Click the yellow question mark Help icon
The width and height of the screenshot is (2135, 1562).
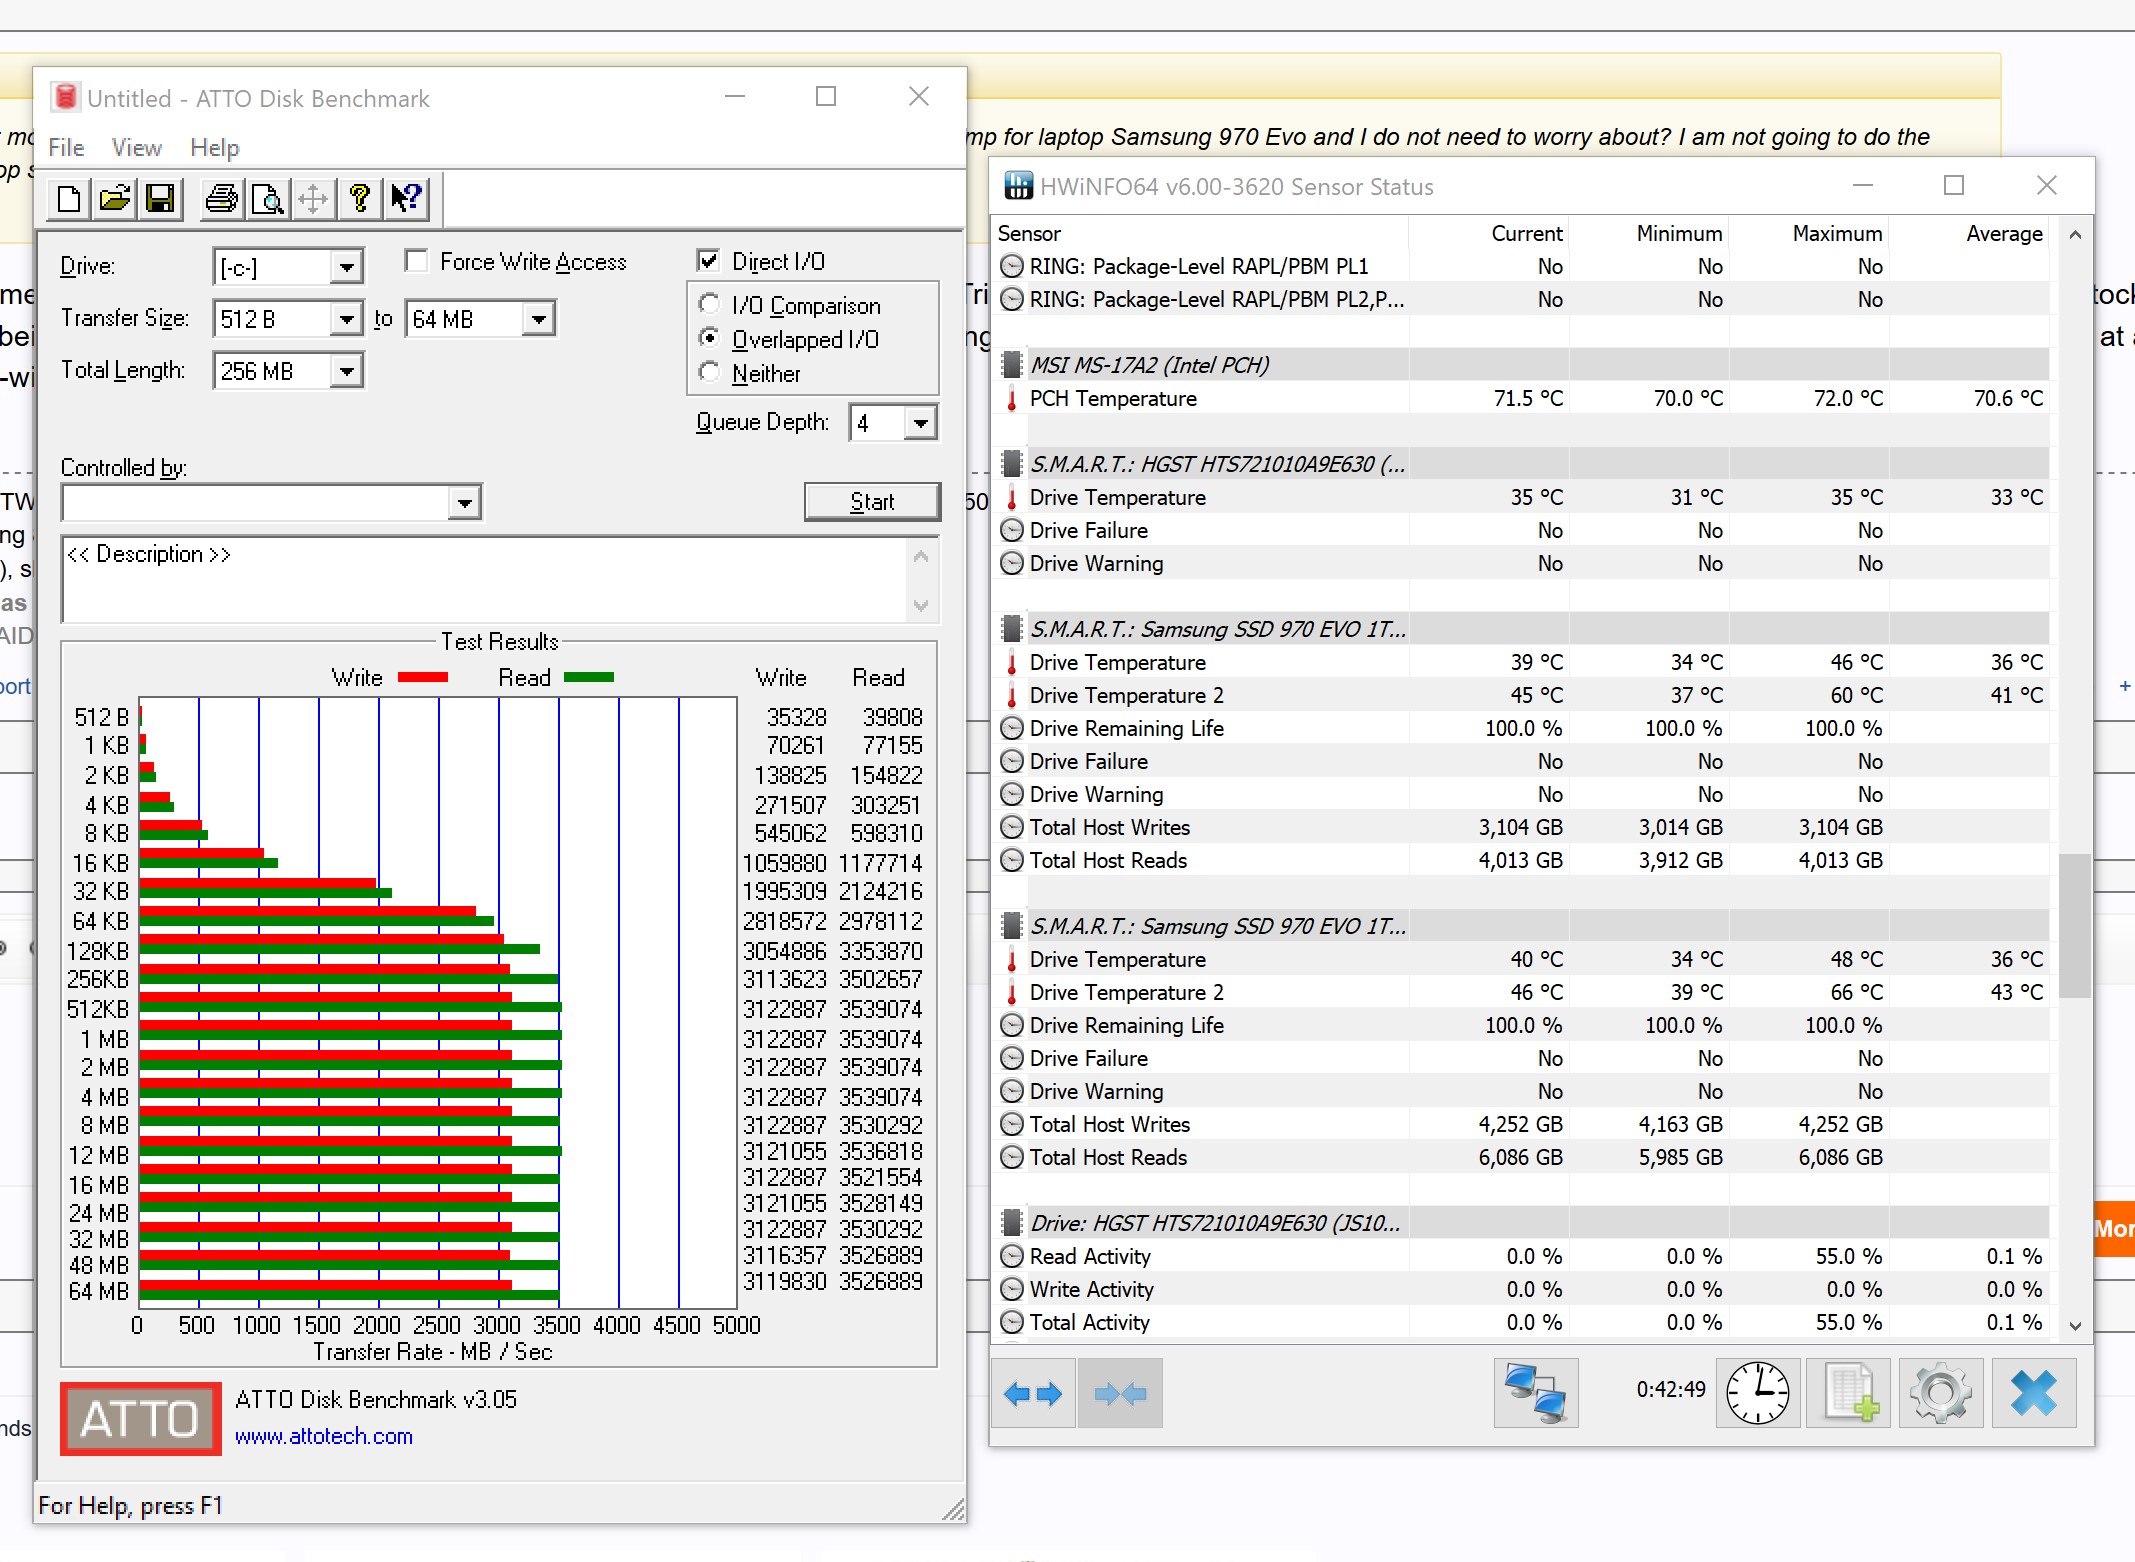pyautogui.click(x=359, y=199)
